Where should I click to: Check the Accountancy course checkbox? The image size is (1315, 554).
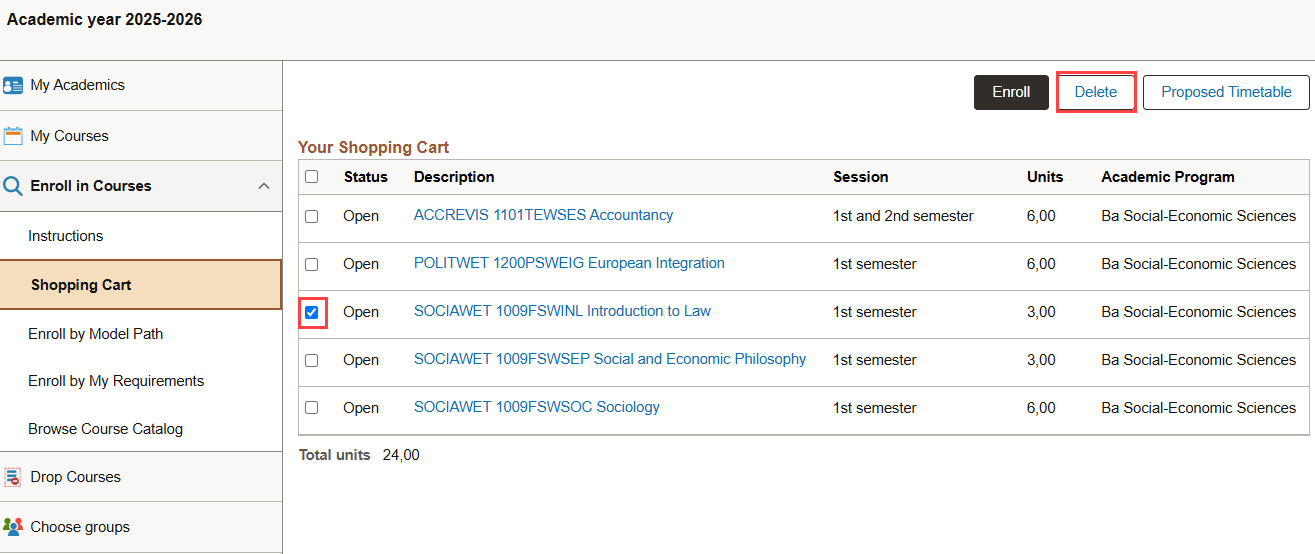tap(312, 216)
